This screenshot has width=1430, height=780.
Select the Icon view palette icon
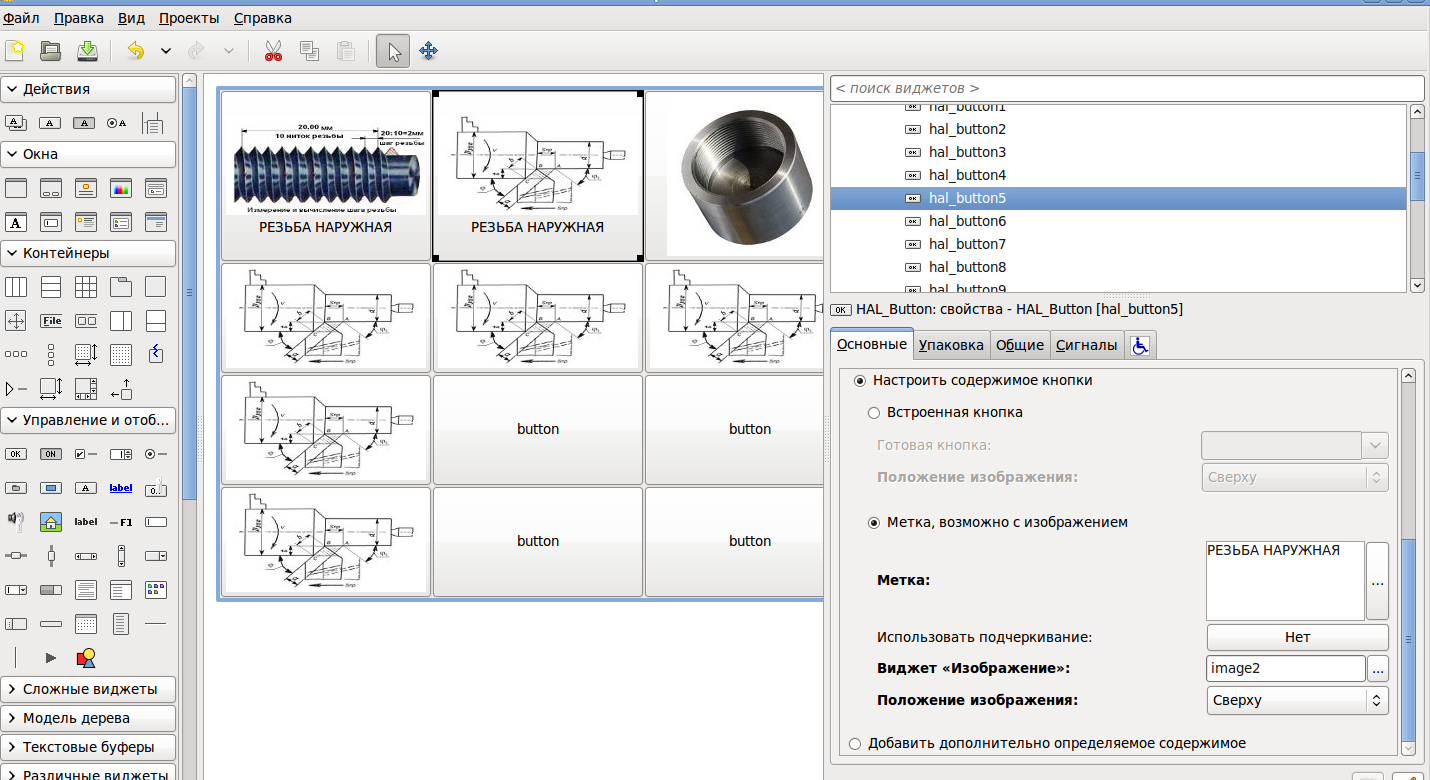(155, 589)
